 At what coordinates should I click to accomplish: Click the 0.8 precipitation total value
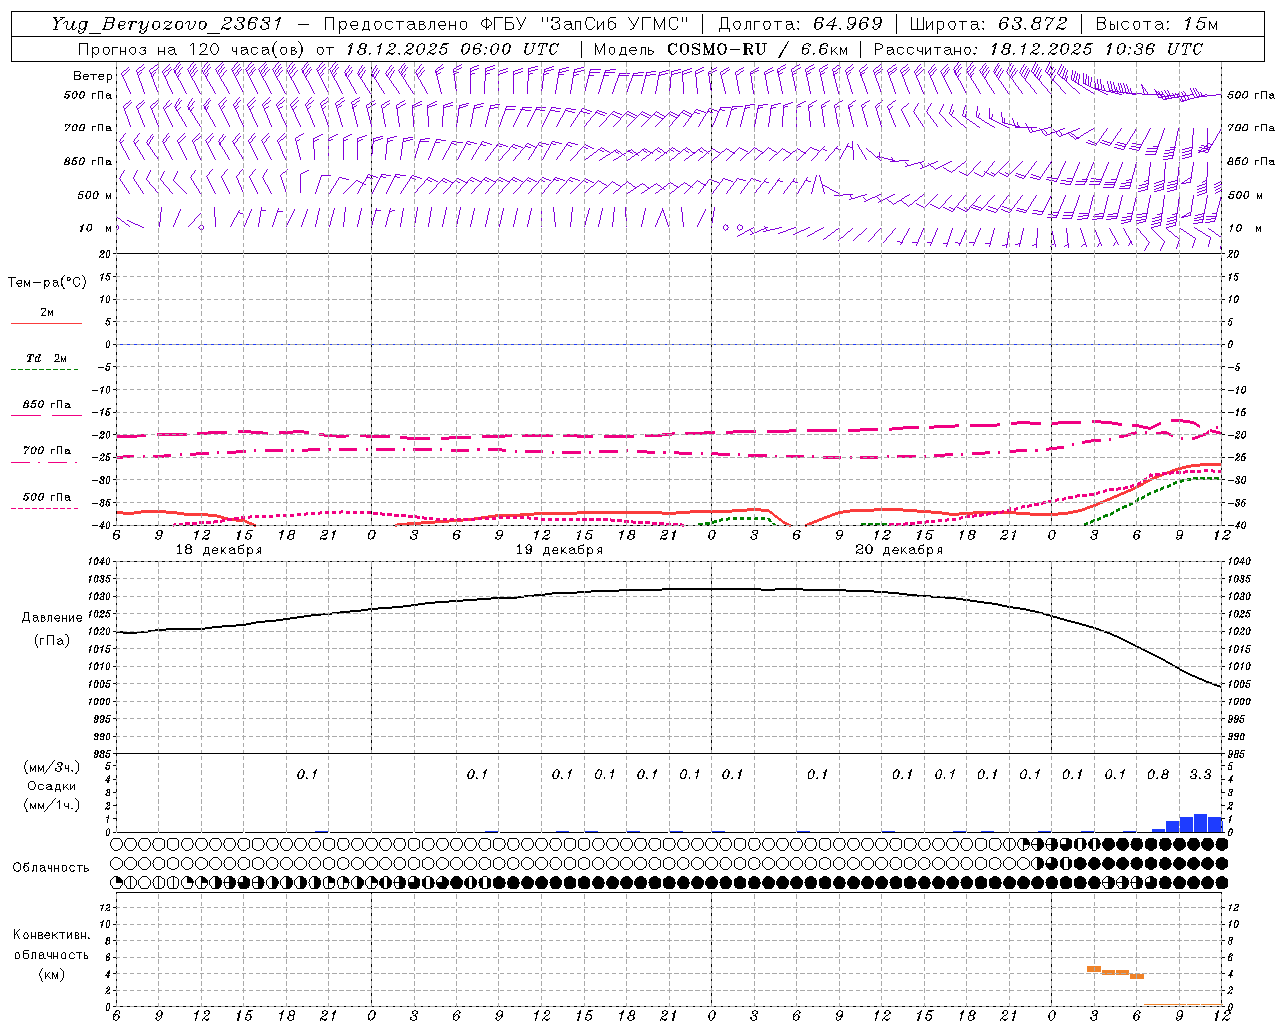click(x=1158, y=774)
